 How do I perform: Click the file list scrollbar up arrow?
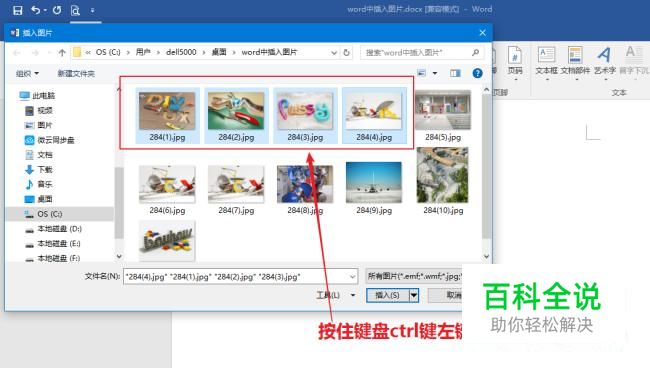(x=487, y=90)
